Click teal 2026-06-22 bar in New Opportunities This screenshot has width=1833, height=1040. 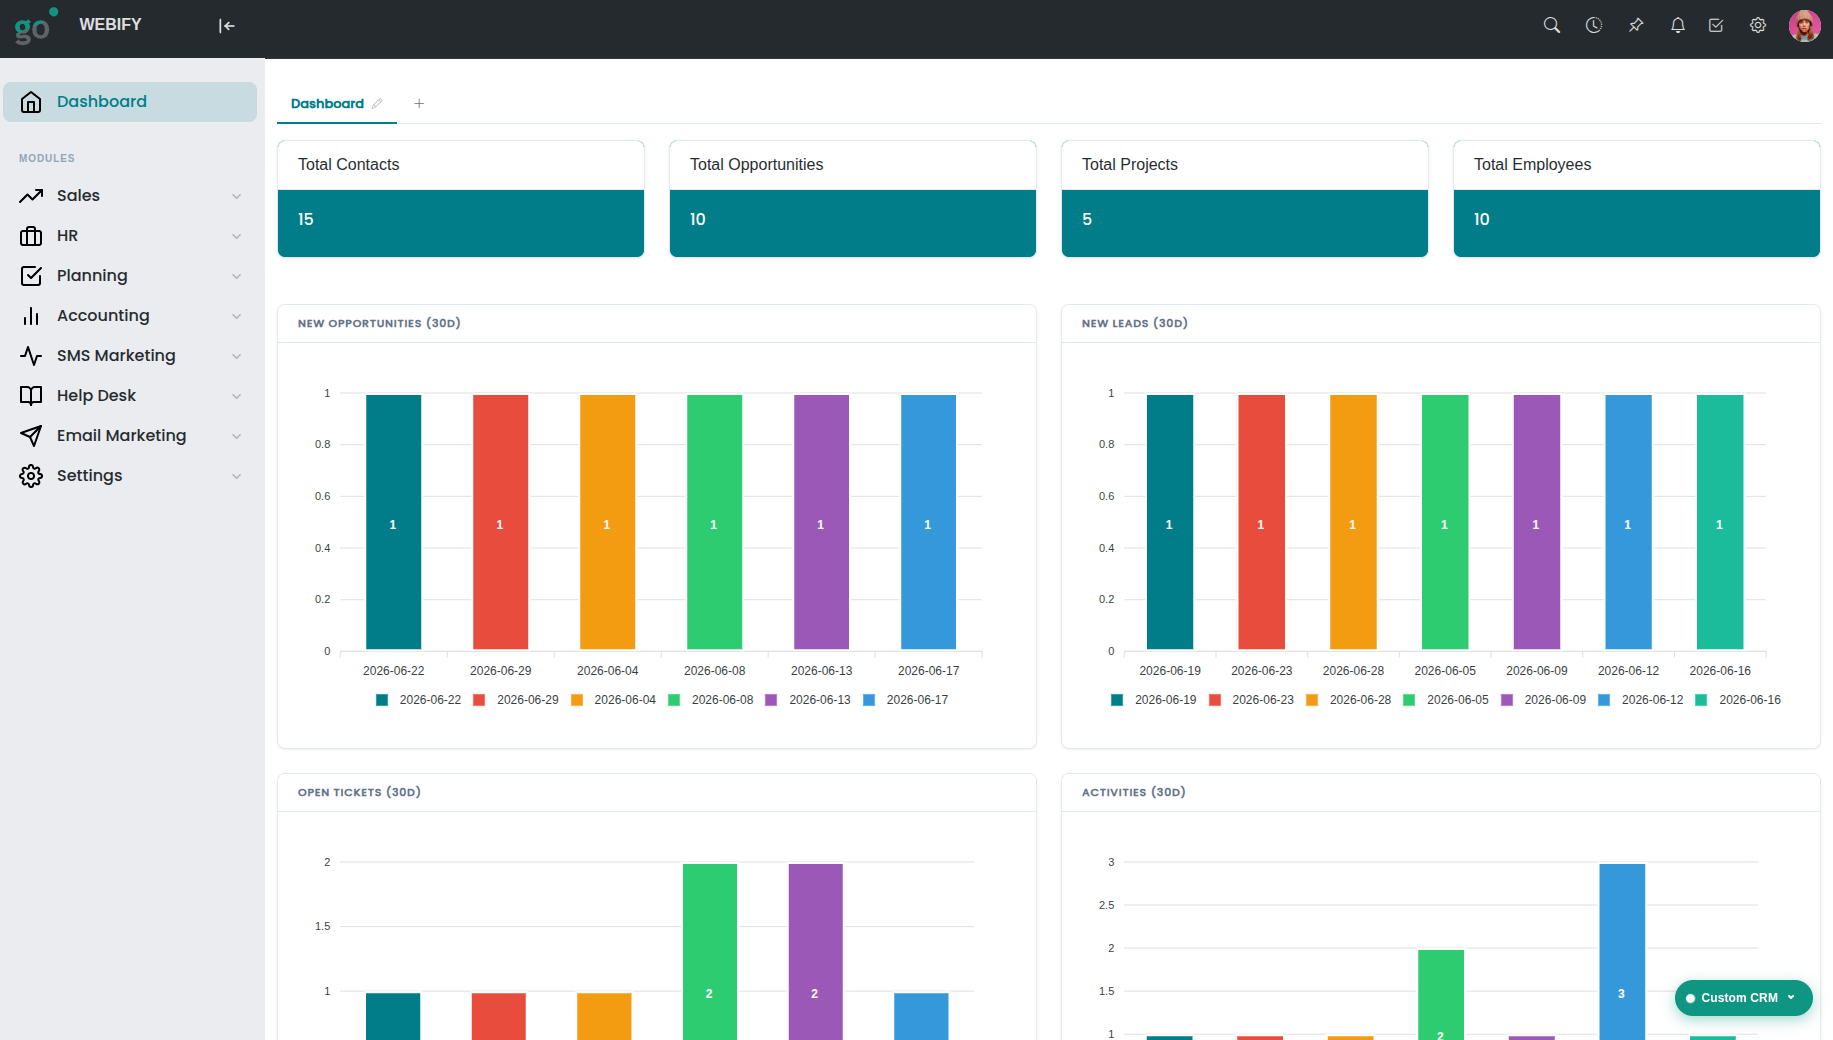pos(393,522)
